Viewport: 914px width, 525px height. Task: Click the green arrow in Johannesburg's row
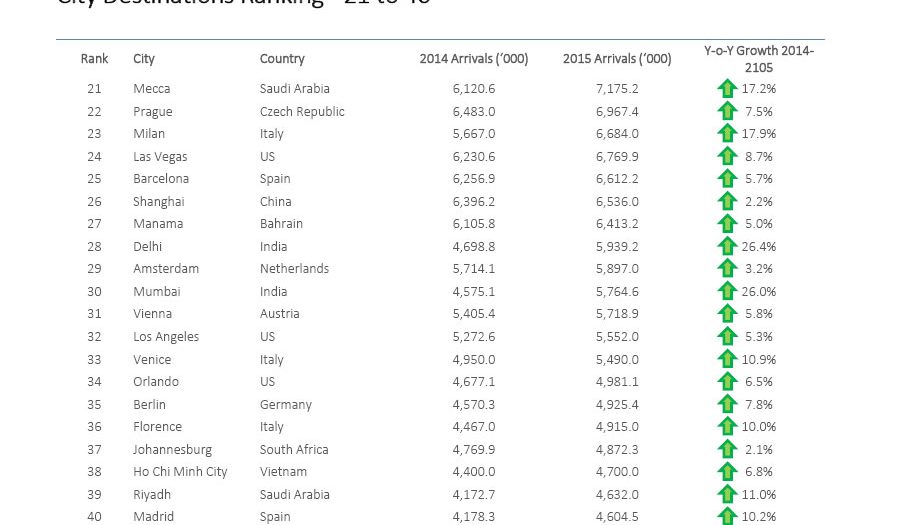[x=727, y=449]
